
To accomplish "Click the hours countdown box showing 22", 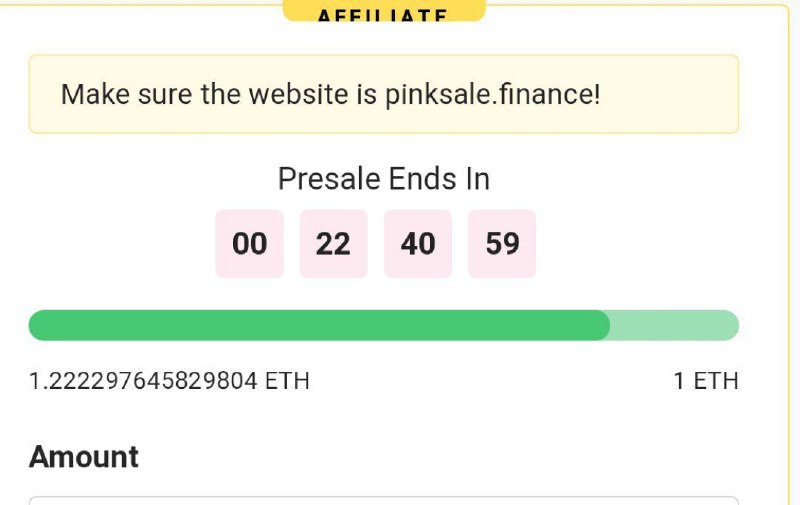I will coord(333,243).
